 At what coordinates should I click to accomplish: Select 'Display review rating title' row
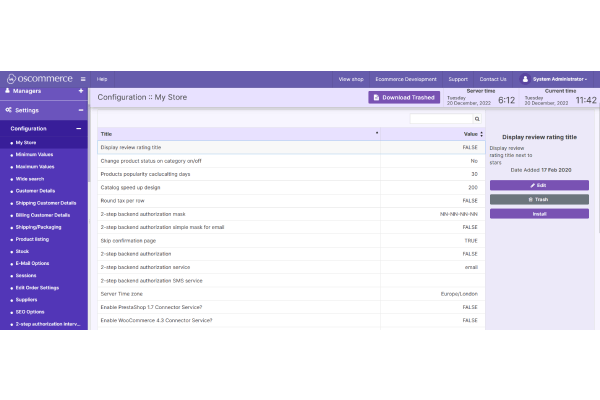pyautogui.click(x=291, y=147)
